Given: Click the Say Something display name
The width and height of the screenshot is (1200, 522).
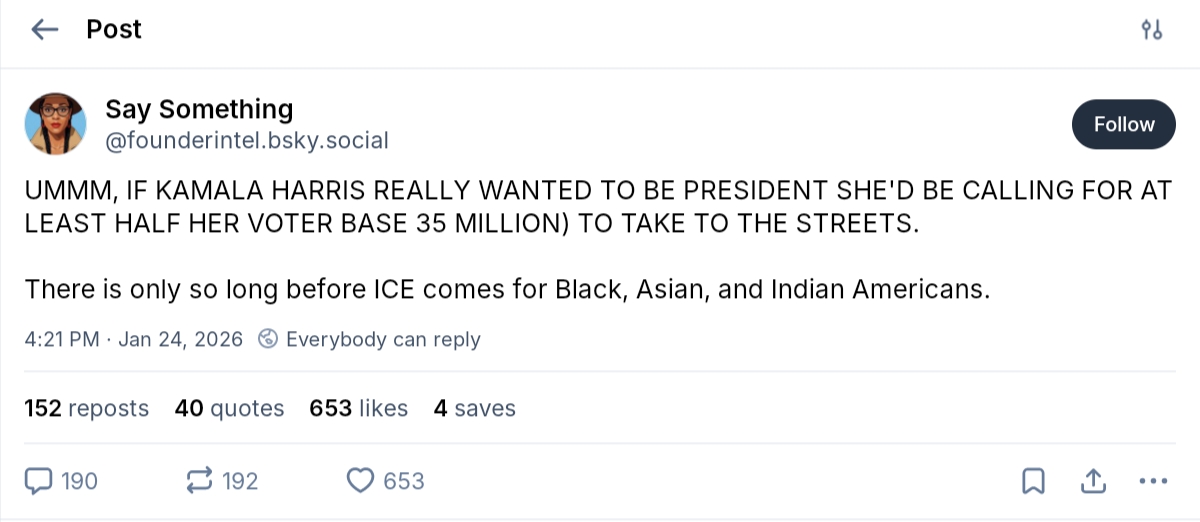Looking at the screenshot, I should (x=199, y=109).
